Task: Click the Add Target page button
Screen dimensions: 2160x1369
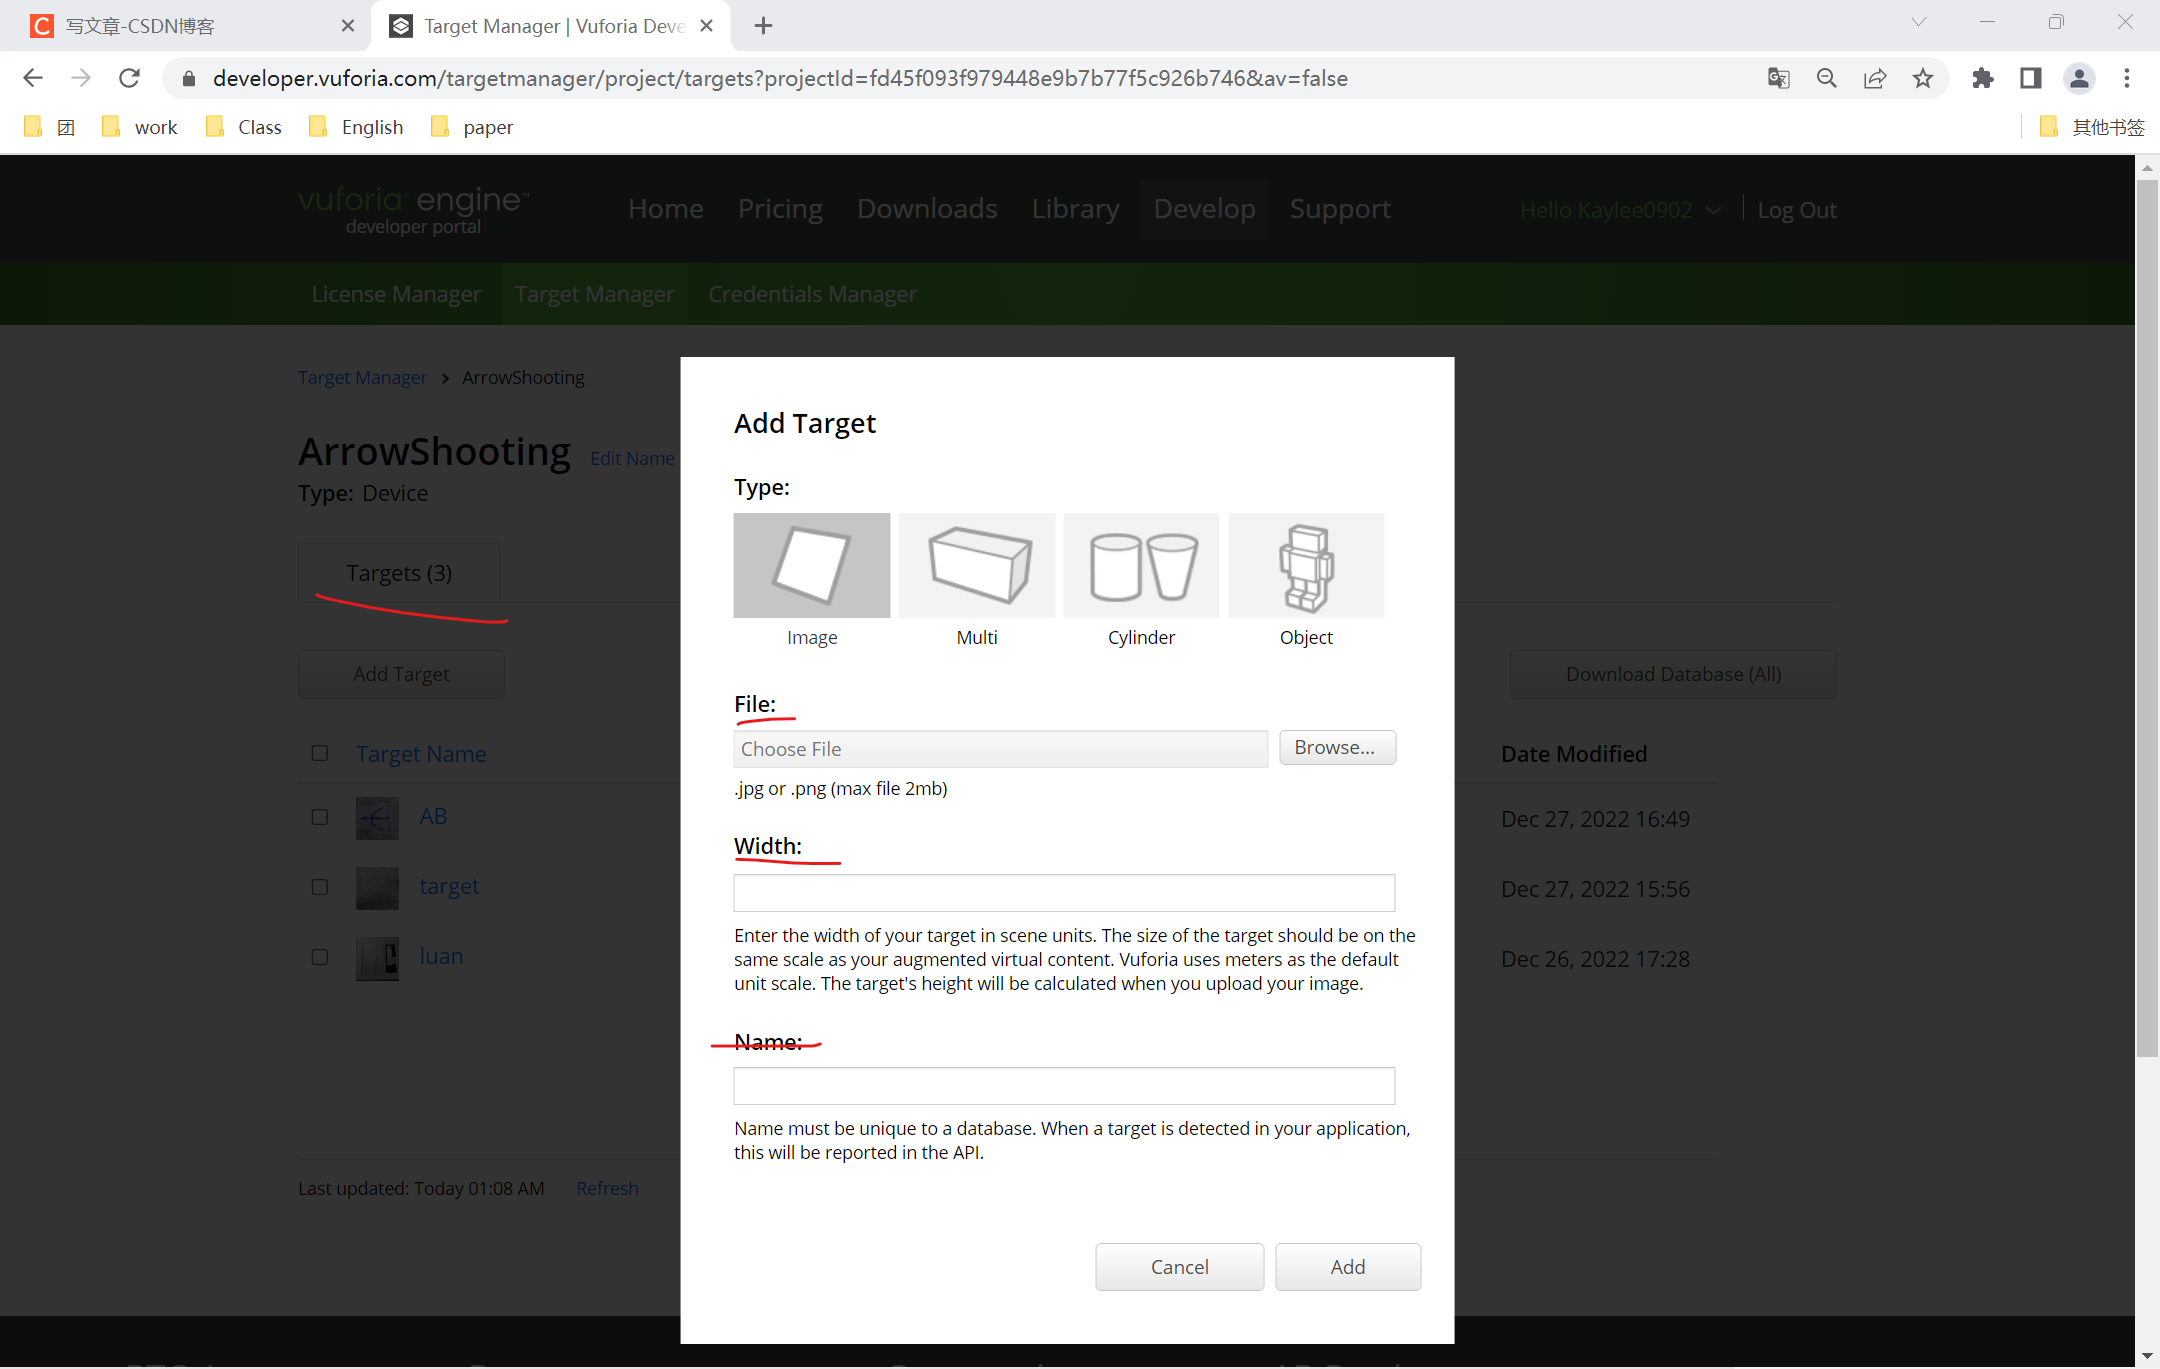Action: [x=401, y=674]
